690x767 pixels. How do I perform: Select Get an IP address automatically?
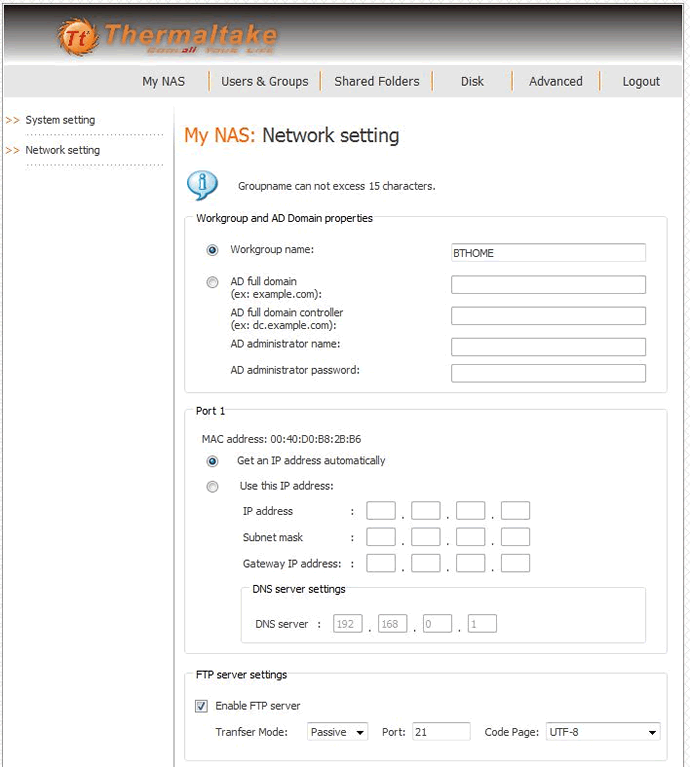coord(212,461)
